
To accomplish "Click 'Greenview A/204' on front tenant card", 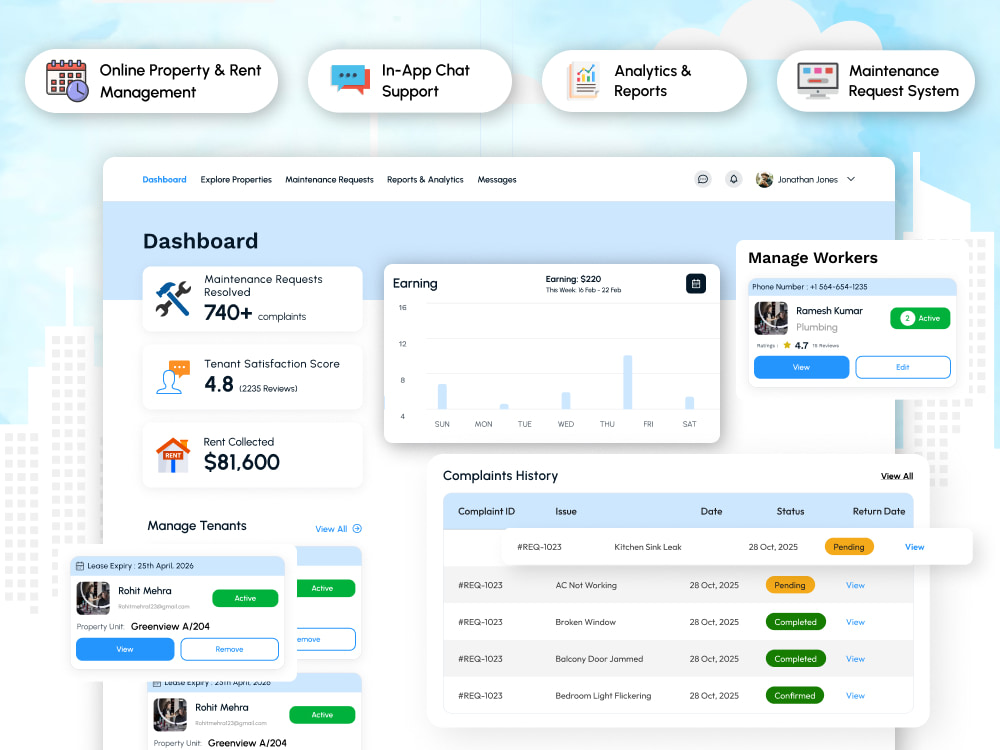I will [x=170, y=626].
